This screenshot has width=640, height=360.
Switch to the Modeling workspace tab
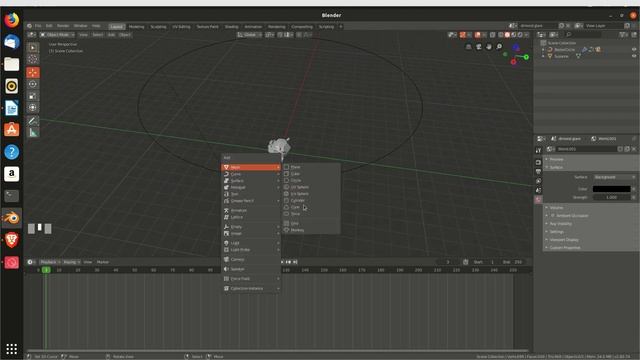[x=136, y=27]
